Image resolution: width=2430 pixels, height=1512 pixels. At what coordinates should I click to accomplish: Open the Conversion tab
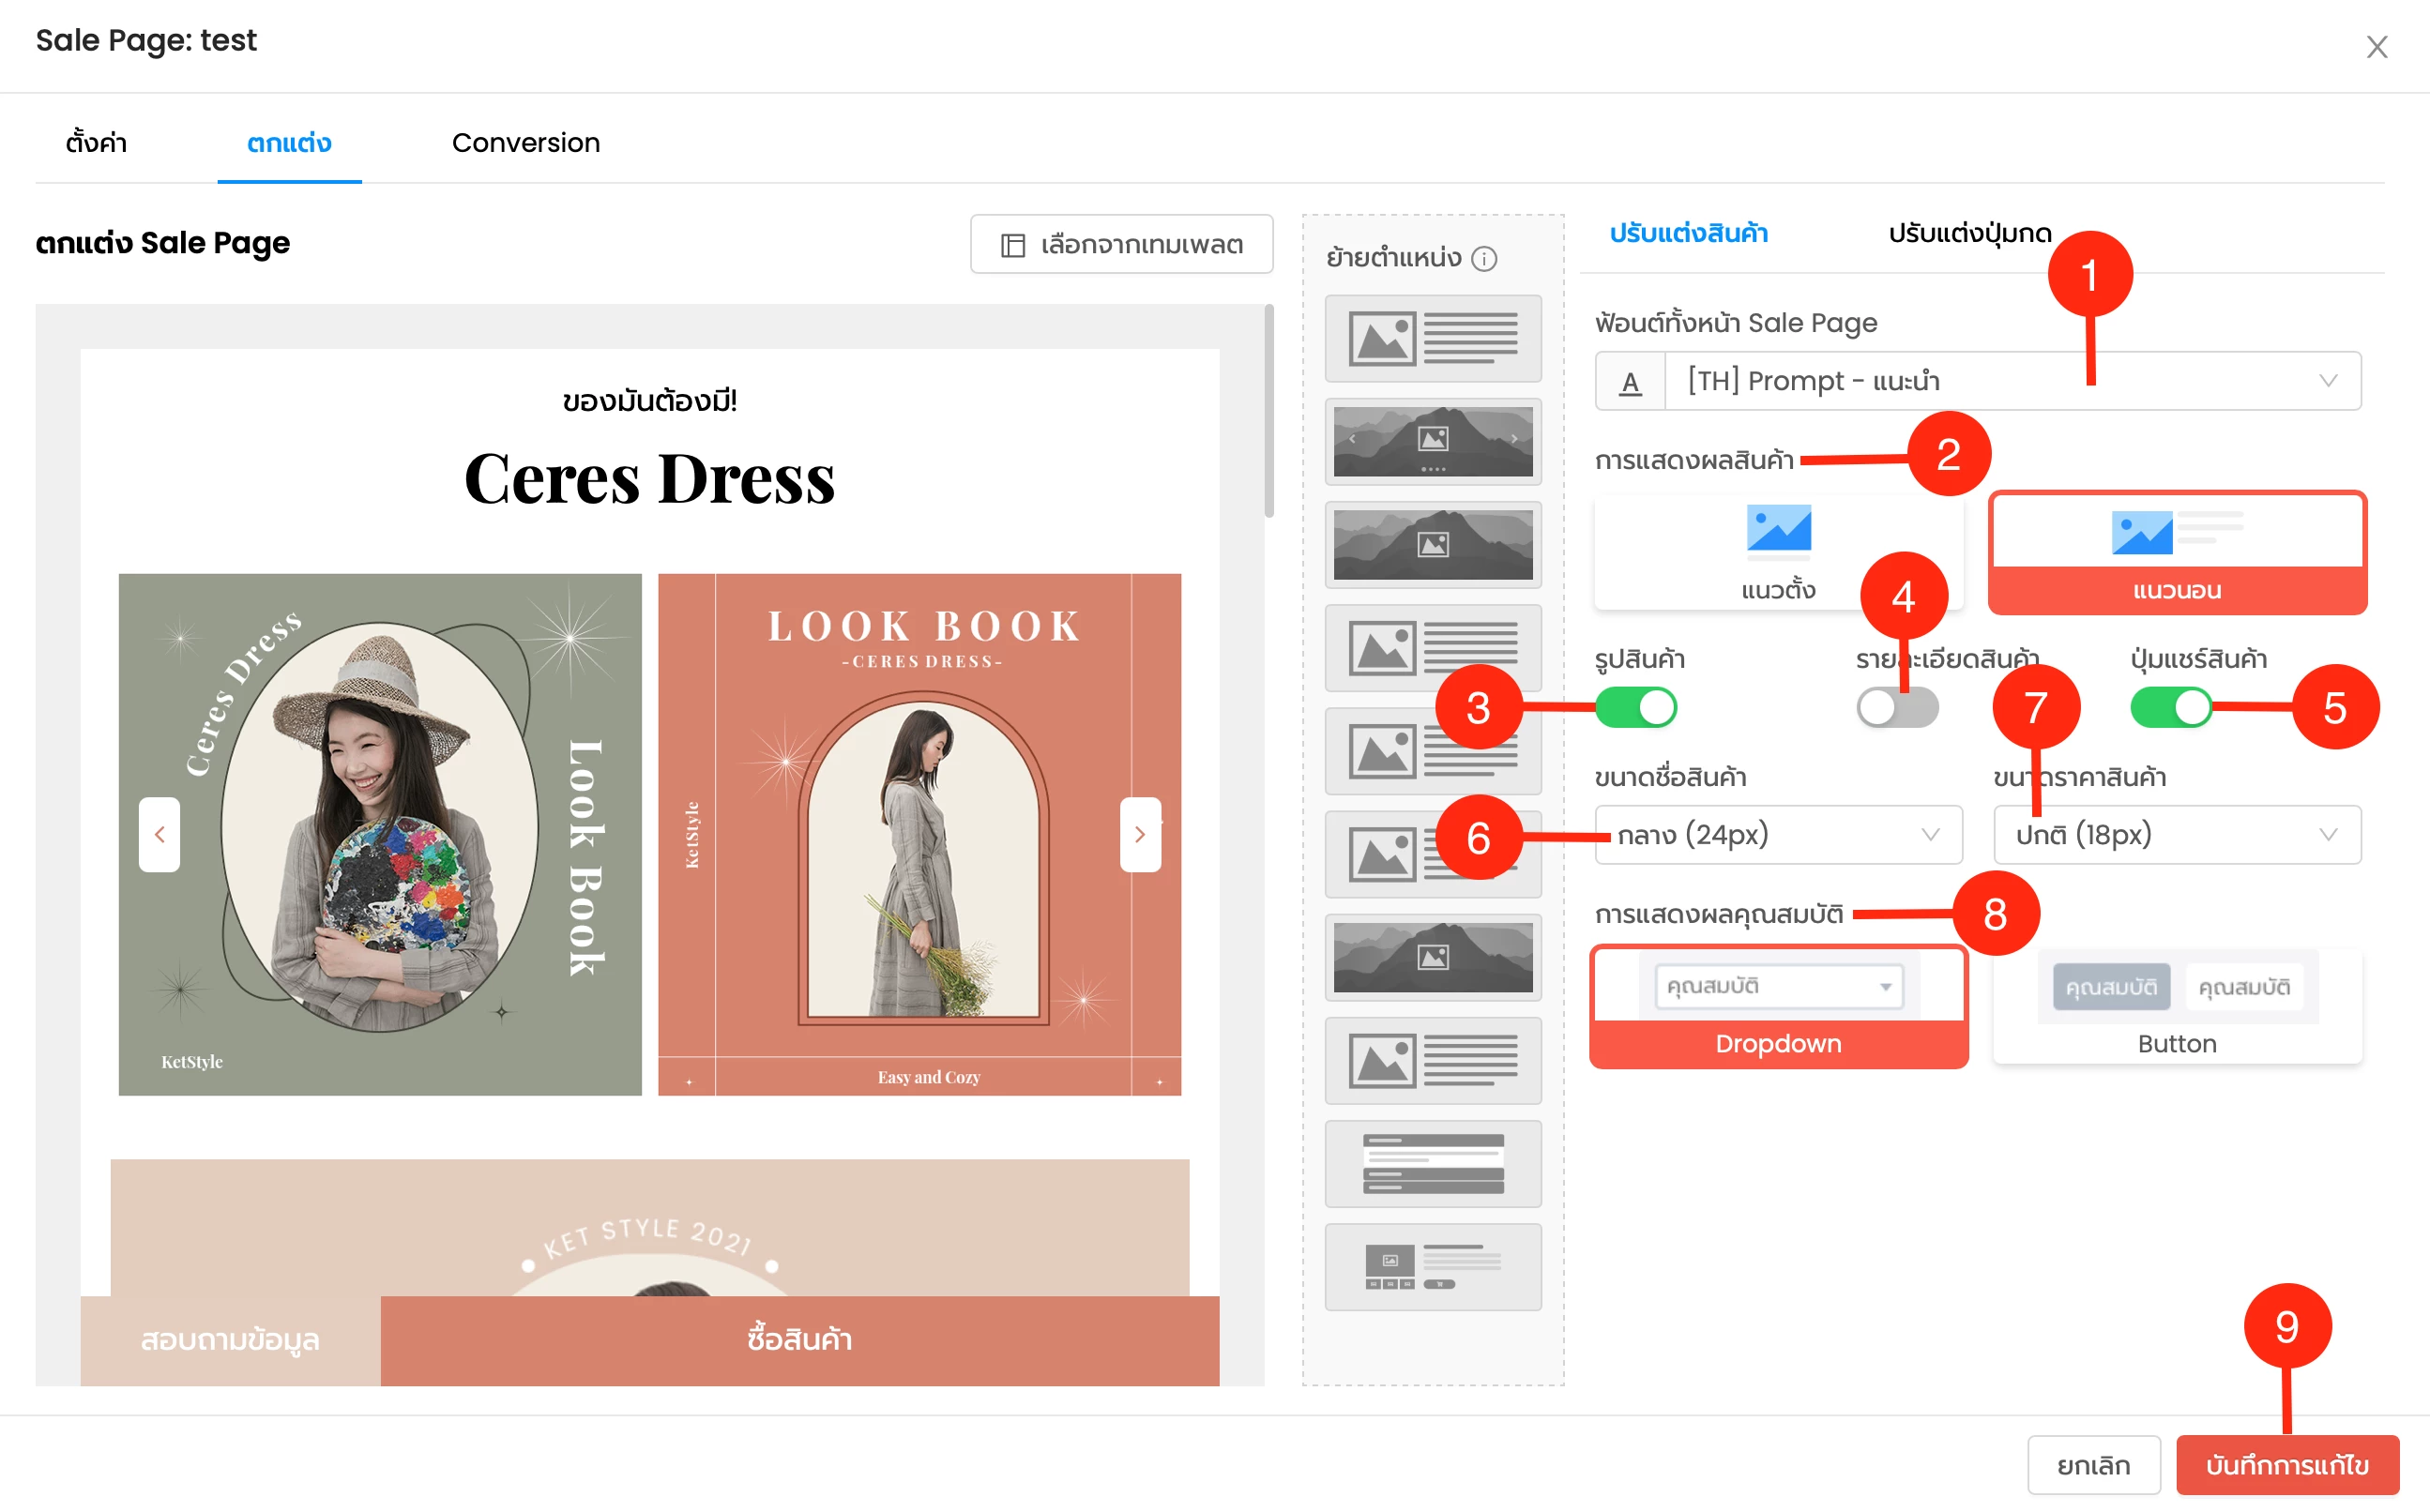click(526, 143)
